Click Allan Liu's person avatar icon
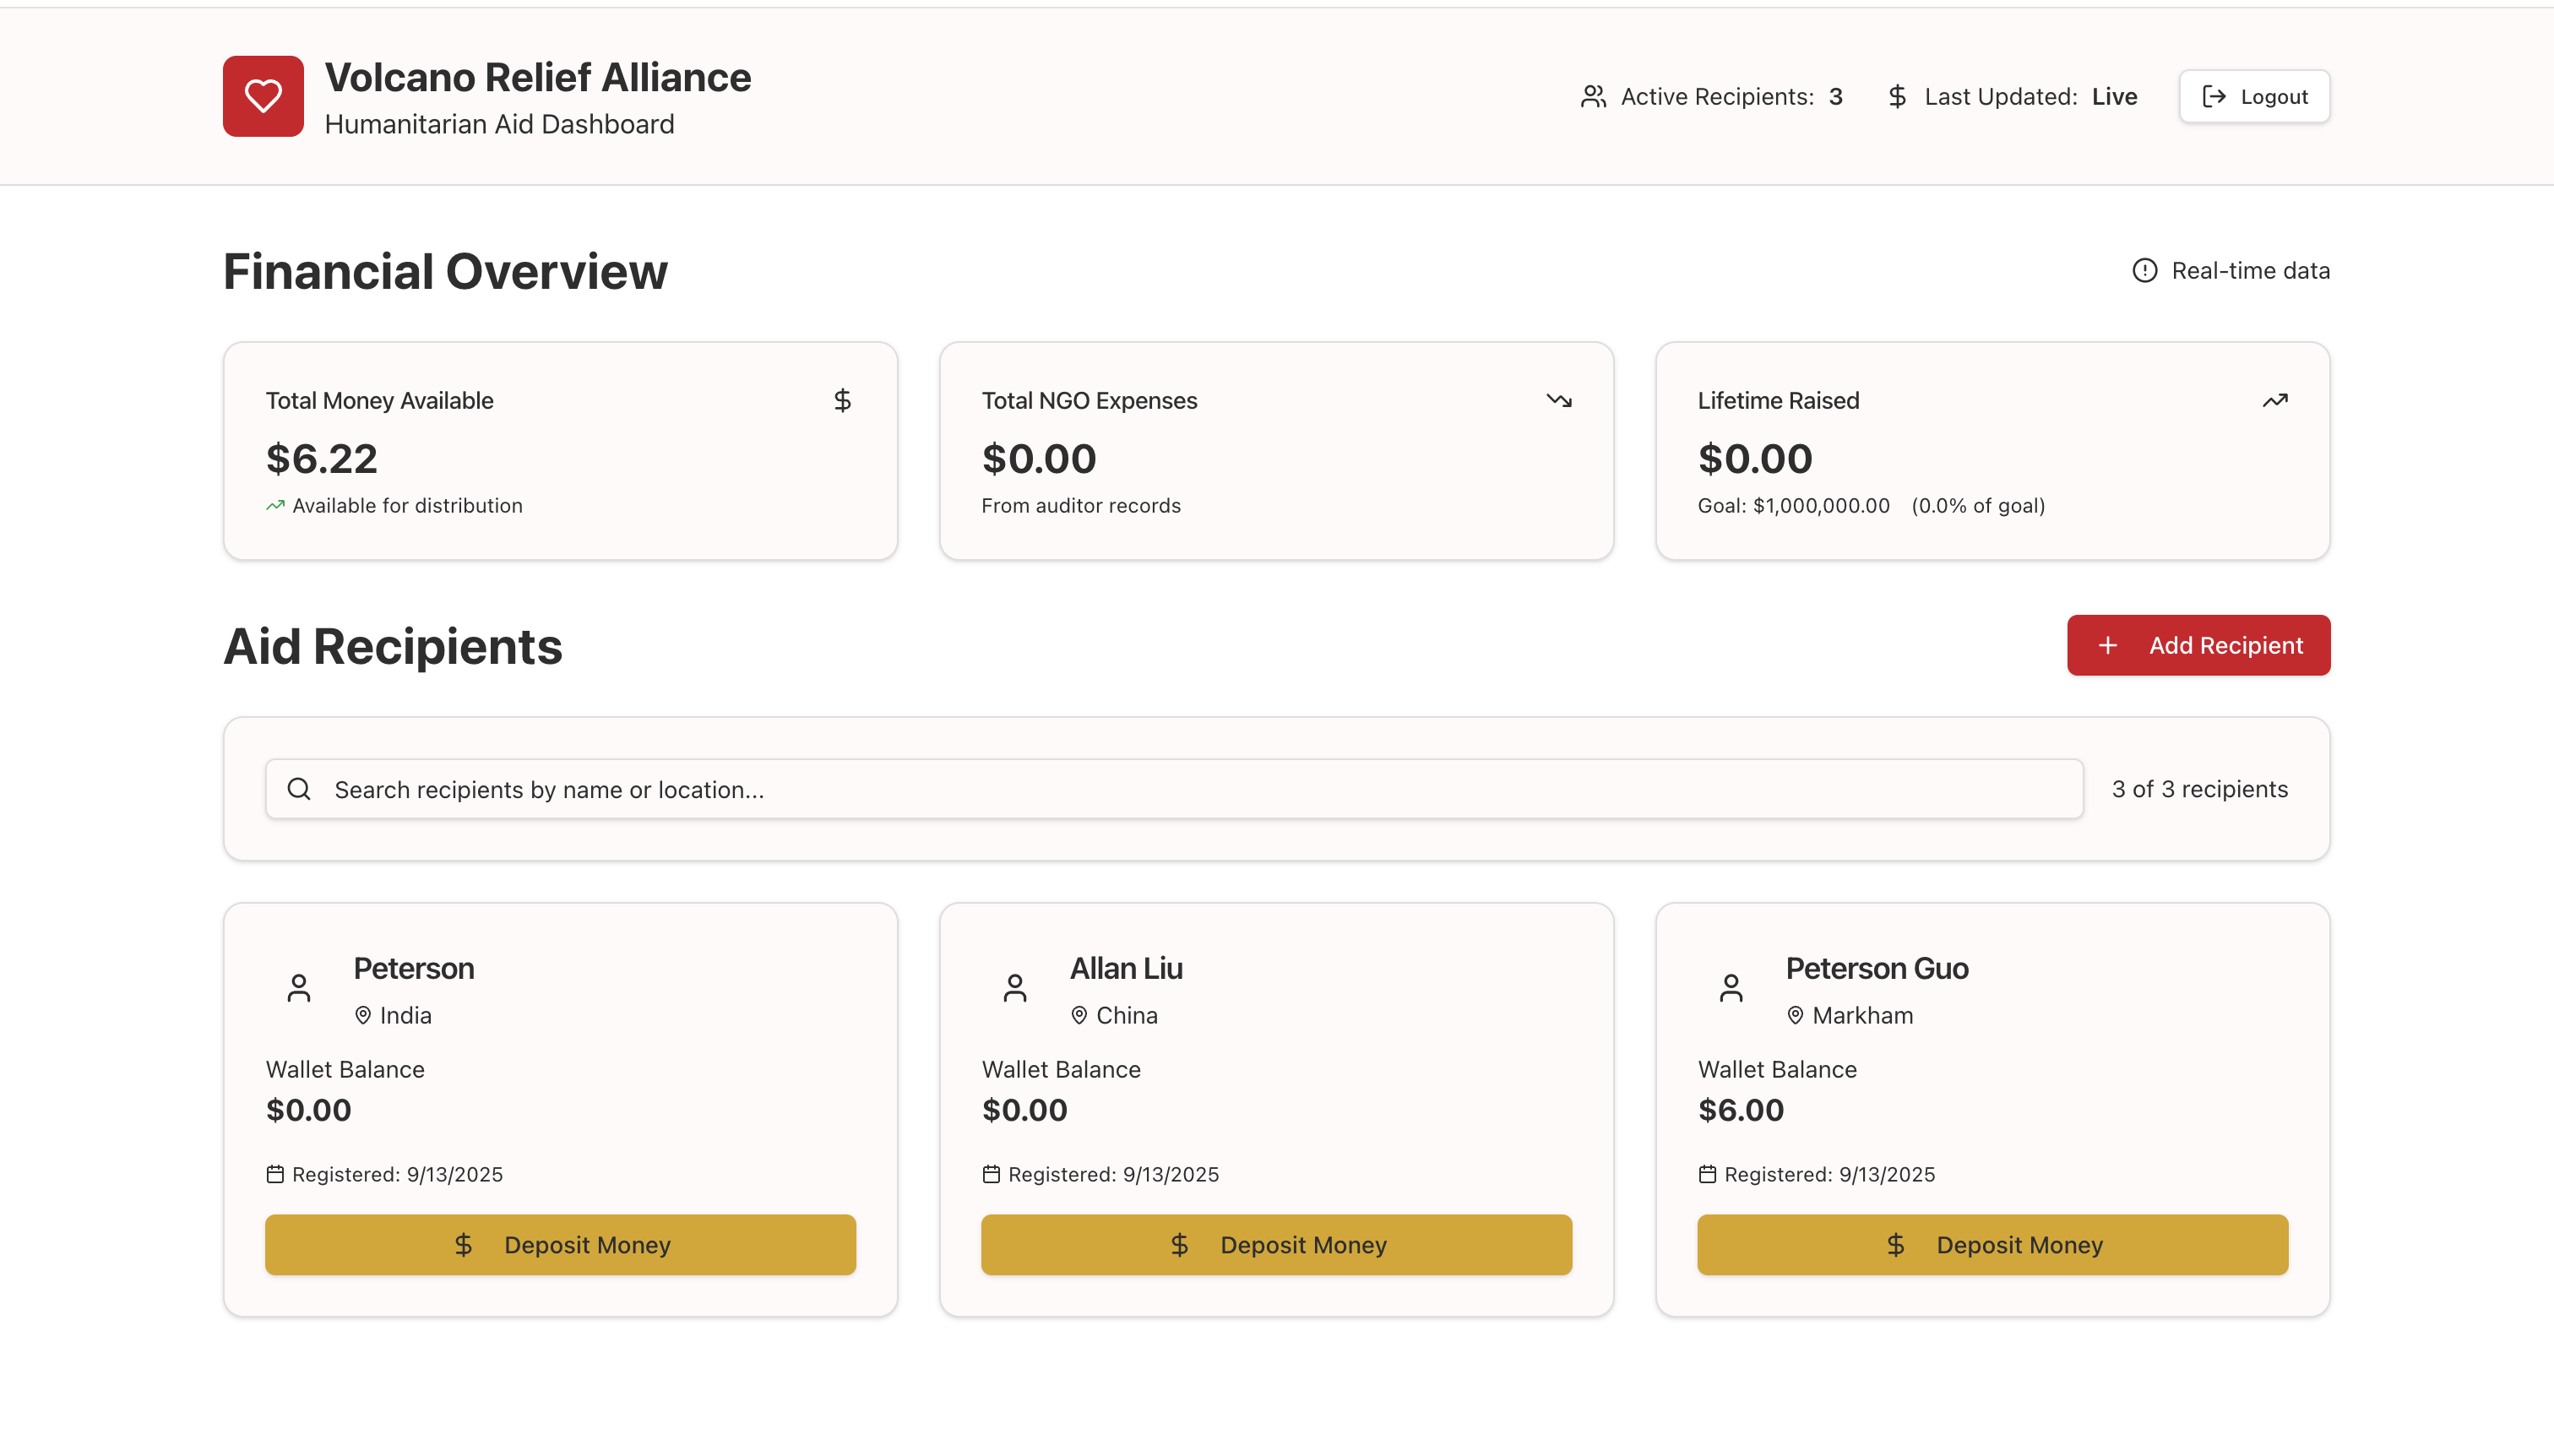The width and height of the screenshot is (2554, 1456). pos(1015,988)
